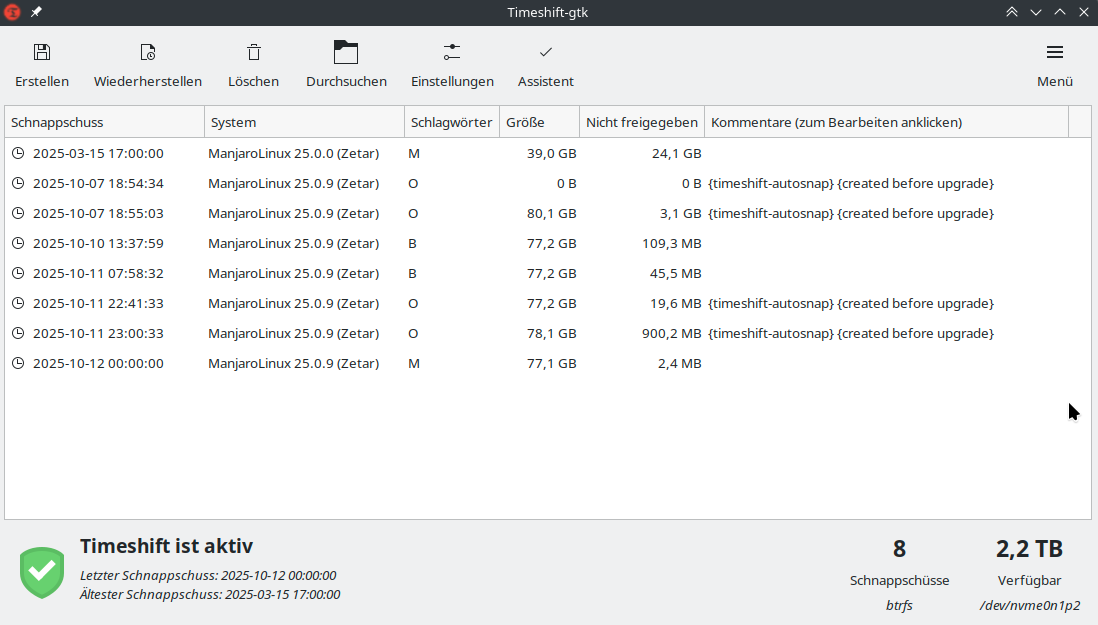Select snapshot 2025-03-15 17:00:00

tap(98, 153)
